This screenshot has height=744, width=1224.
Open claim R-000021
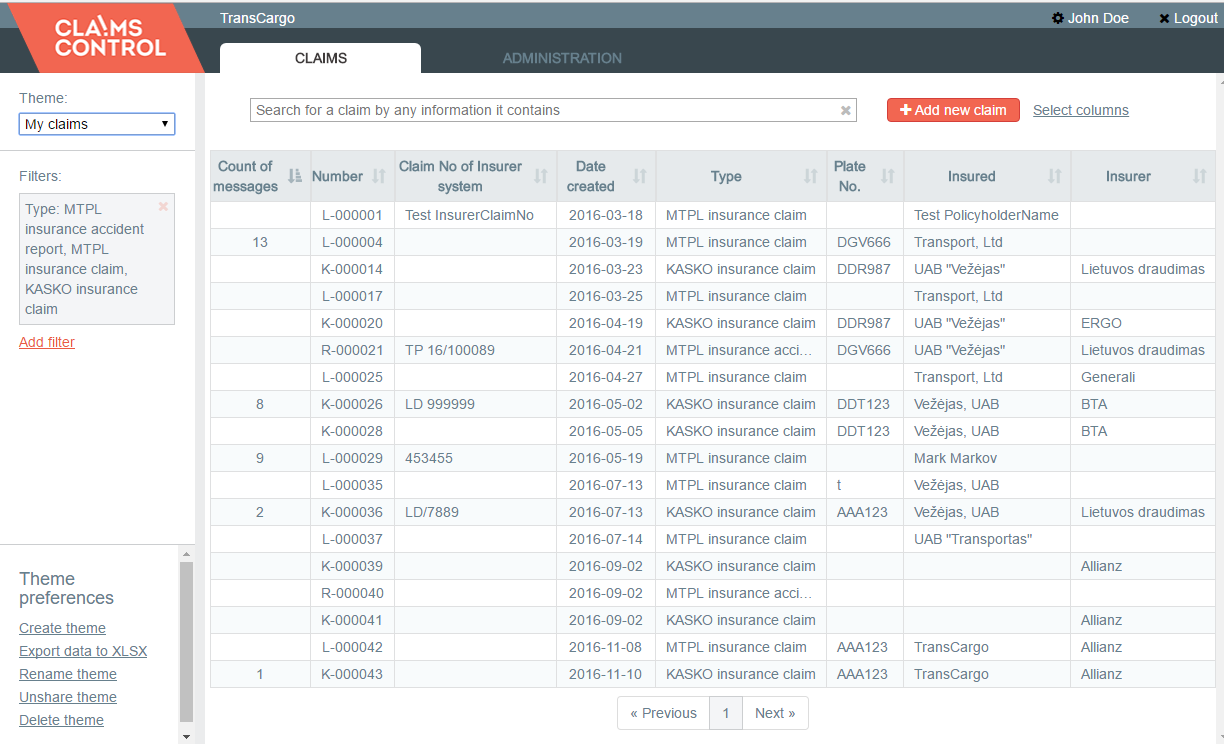coord(352,350)
